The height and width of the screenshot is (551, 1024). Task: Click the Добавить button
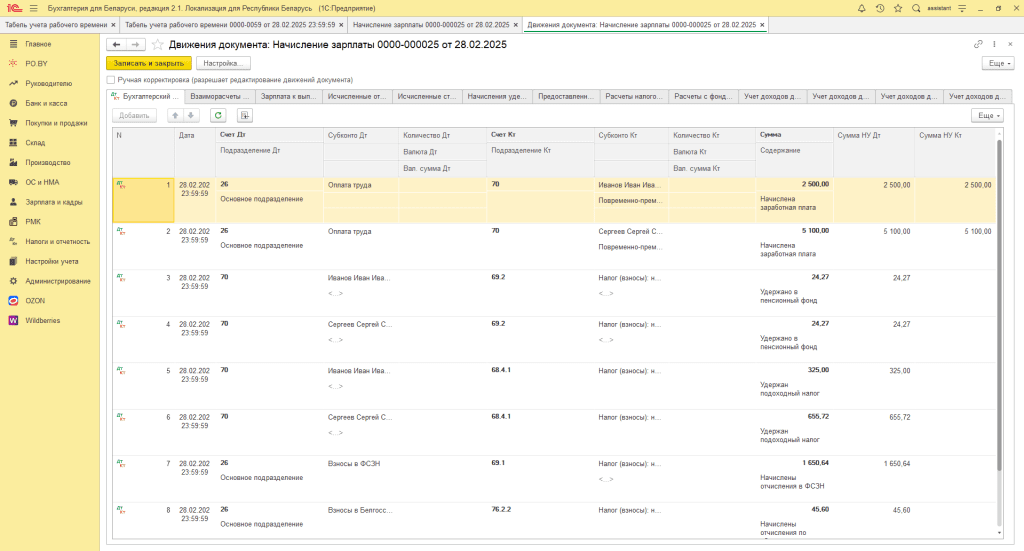click(134, 116)
